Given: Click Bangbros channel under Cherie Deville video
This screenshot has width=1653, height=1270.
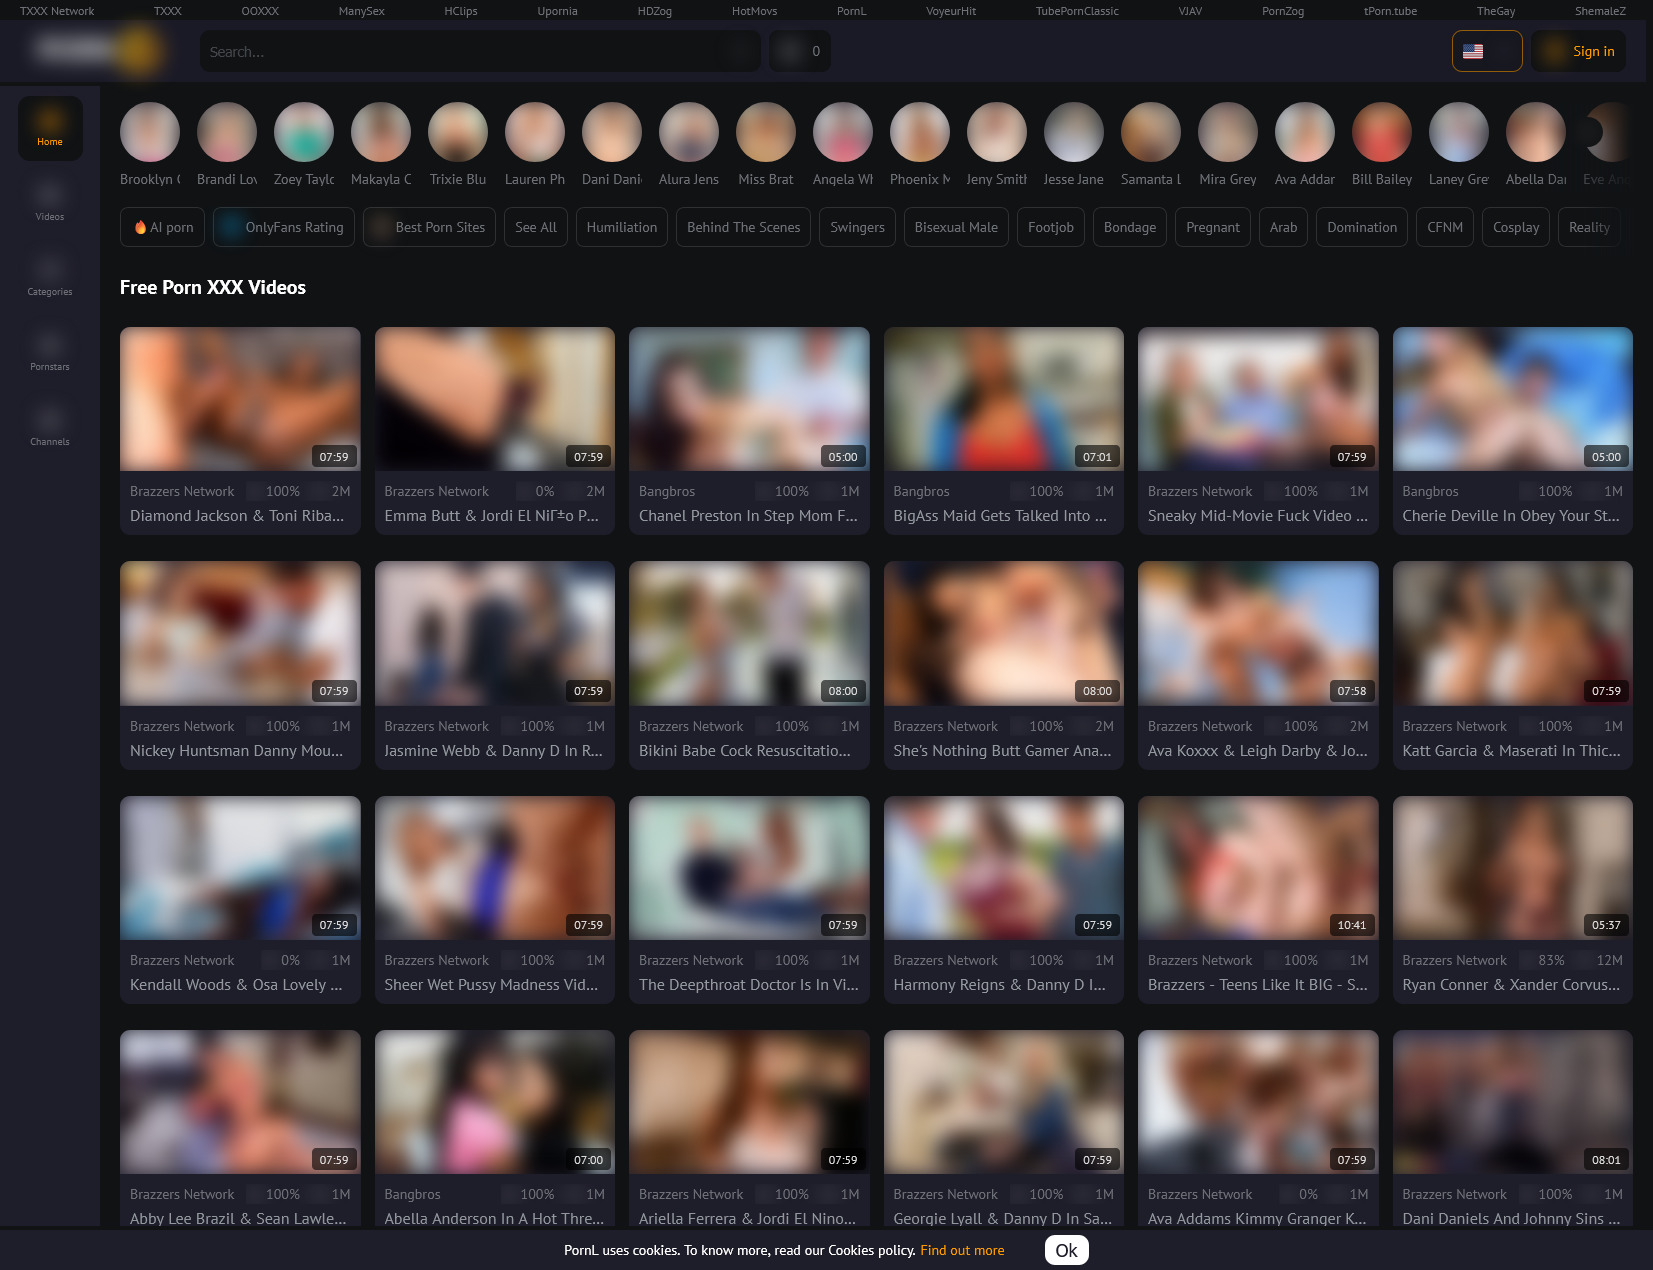Looking at the screenshot, I should pyautogui.click(x=1430, y=492).
